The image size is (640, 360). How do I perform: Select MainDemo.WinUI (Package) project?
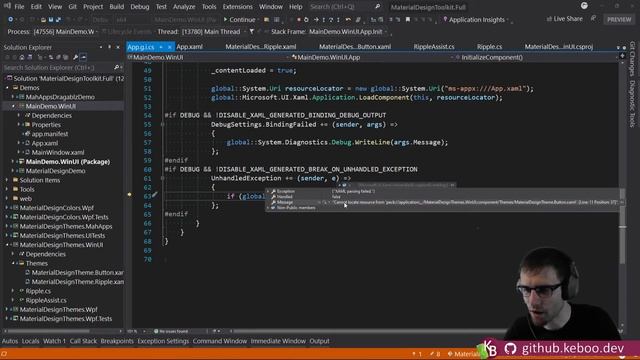click(x=68, y=162)
